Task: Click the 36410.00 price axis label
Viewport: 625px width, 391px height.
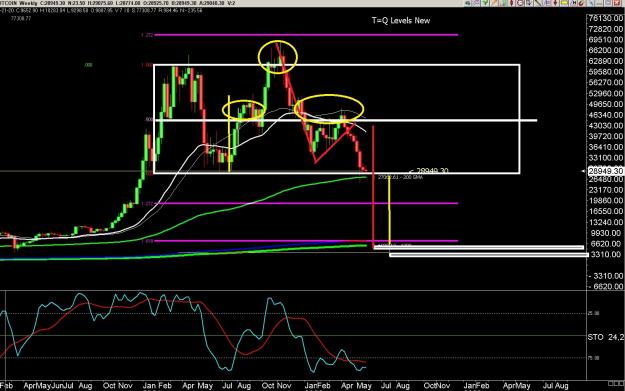Action: 605,147
